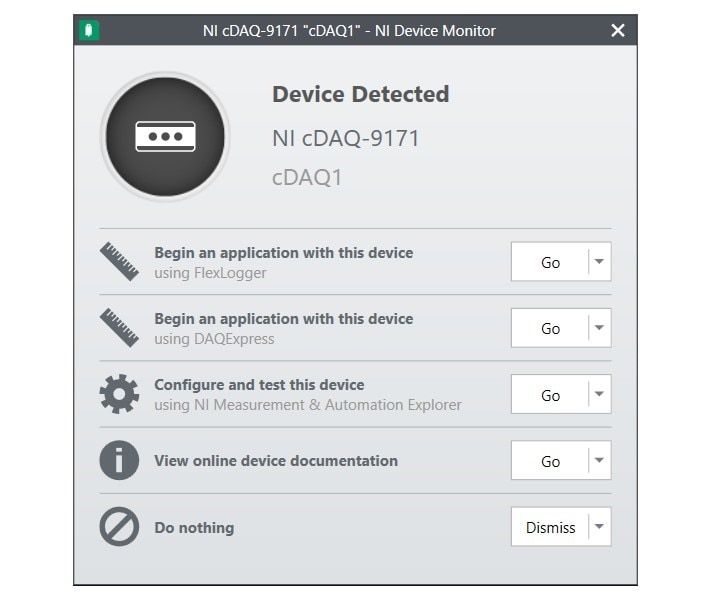Click the info icon for online documentation
This screenshot has width=710, height=599.
pos(119,460)
